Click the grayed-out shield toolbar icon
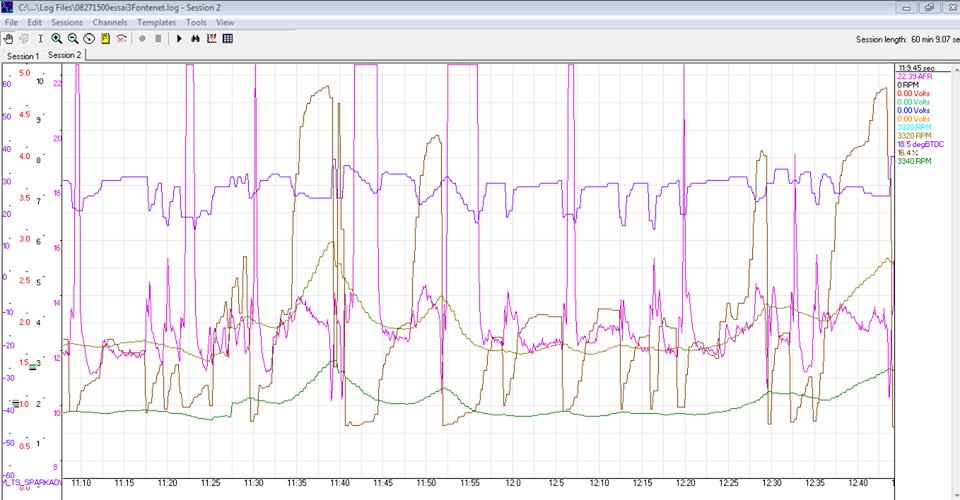Screen dimensions: 960x500 [x=24, y=39]
